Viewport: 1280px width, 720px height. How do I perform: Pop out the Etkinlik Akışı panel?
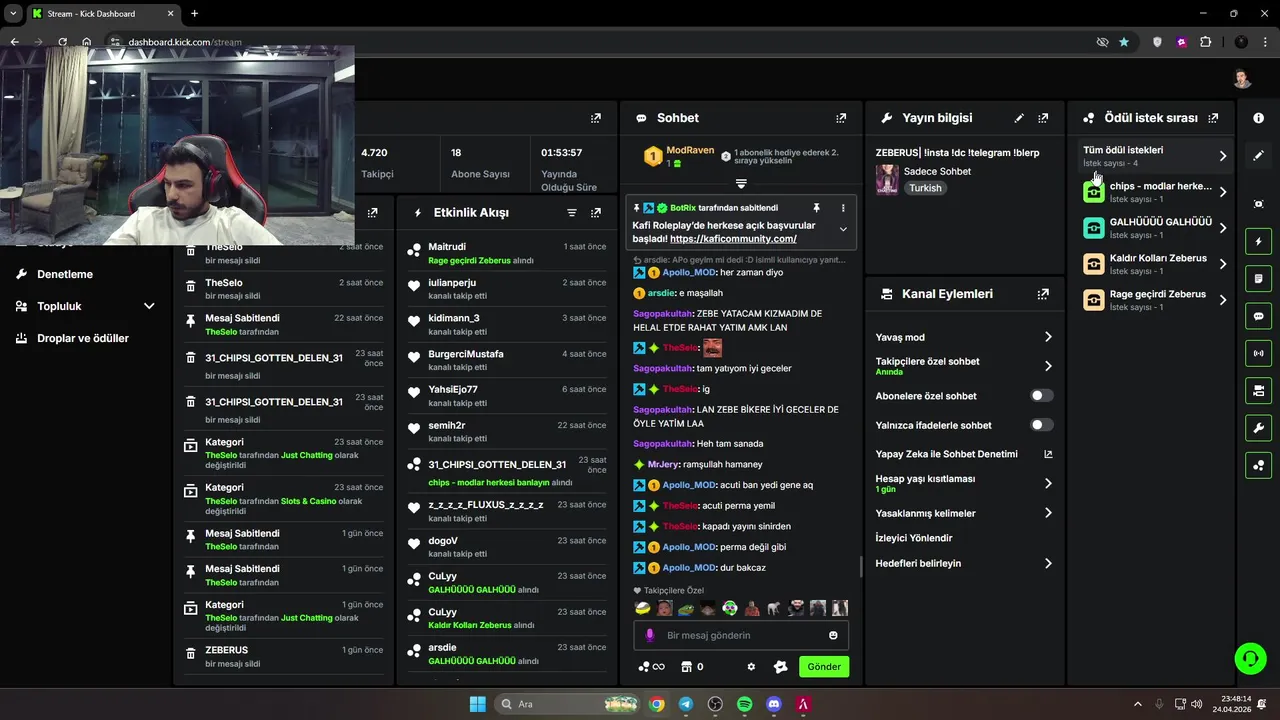[x=596, y=213]
